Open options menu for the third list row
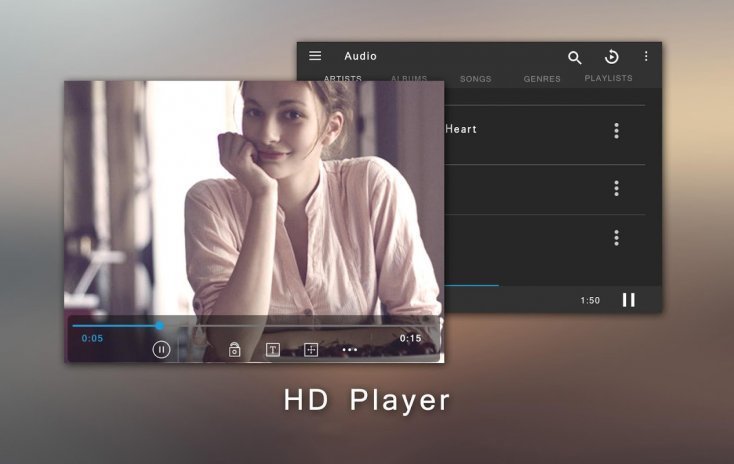 point(617,238)
